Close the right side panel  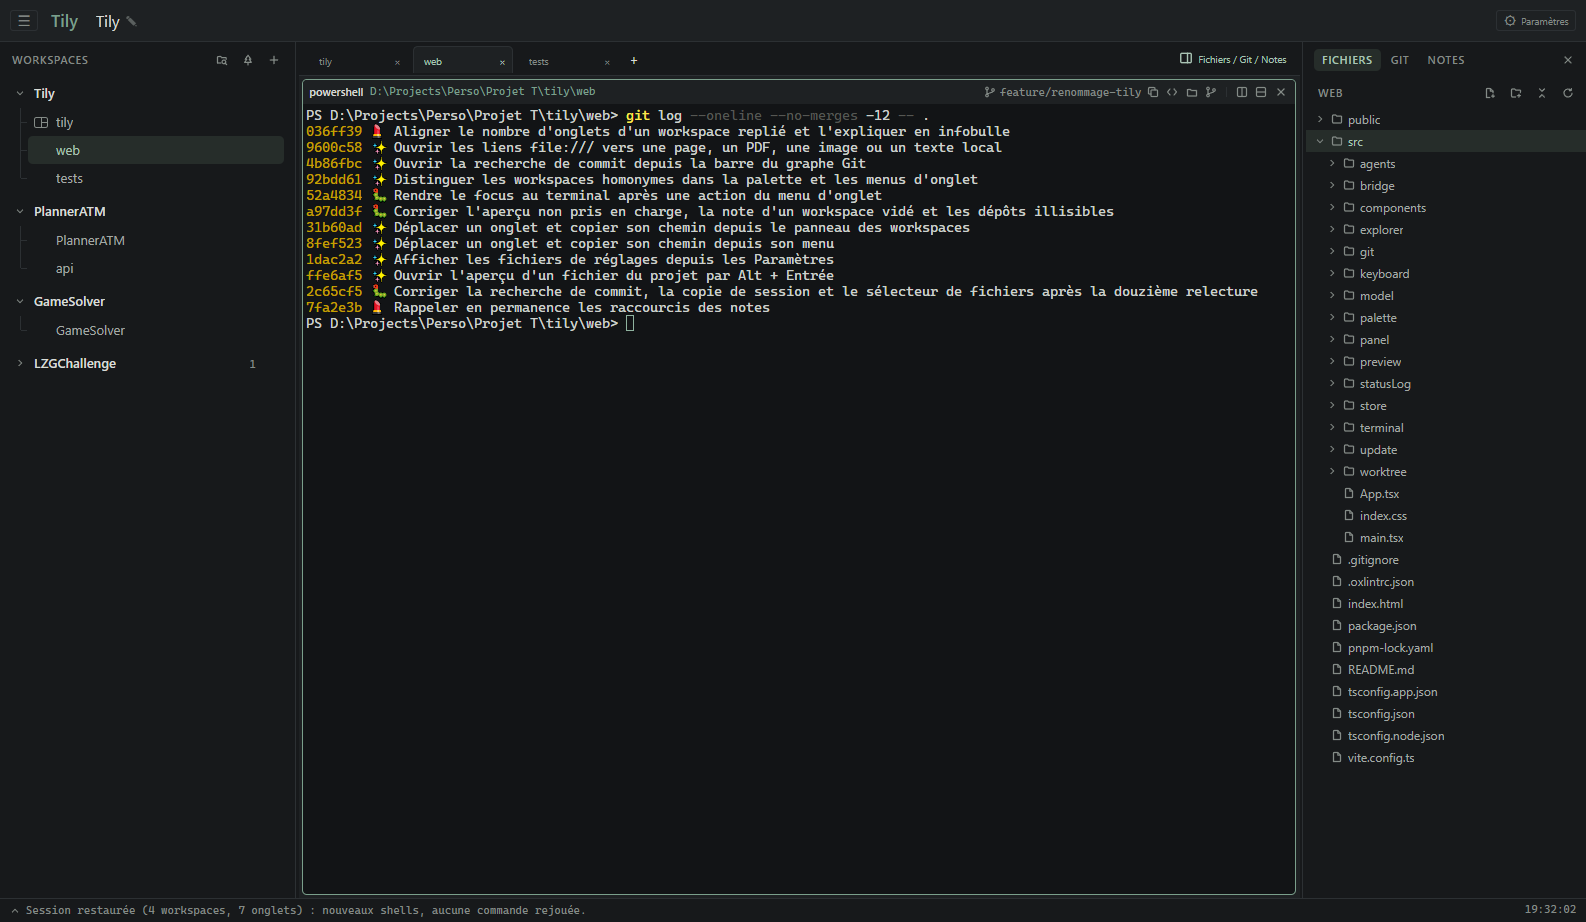tap(1568, 60)
